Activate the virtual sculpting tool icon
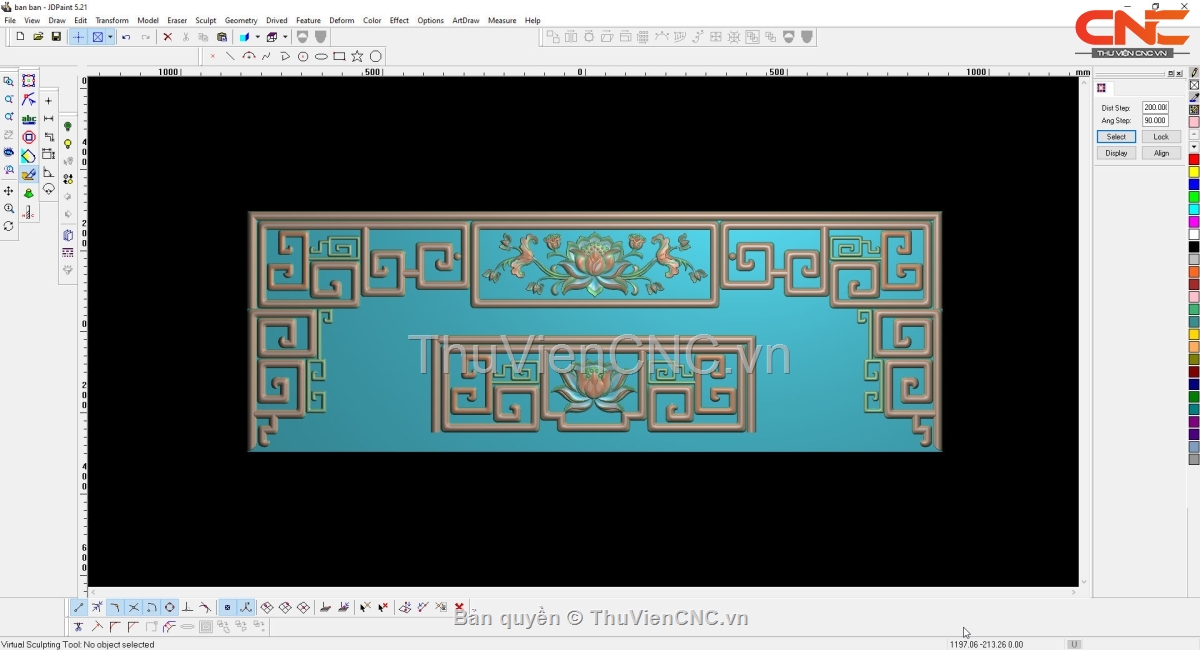This screenshot has width=1200, height=650. [29, 175]
